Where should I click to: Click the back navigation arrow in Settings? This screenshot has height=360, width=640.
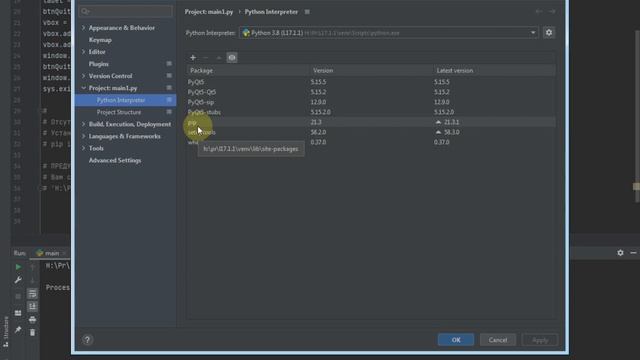539,12
